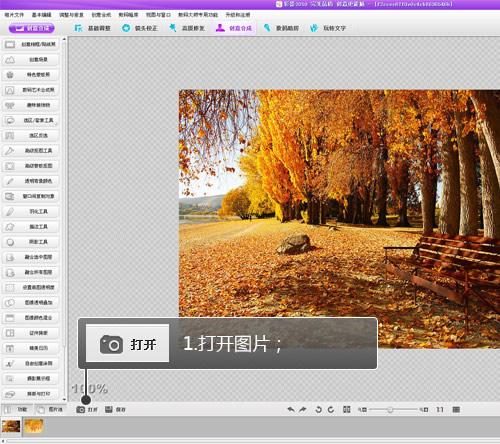Click the redo arrow icon
This screenshot has height=444, width=500.
tap(303, 409)
